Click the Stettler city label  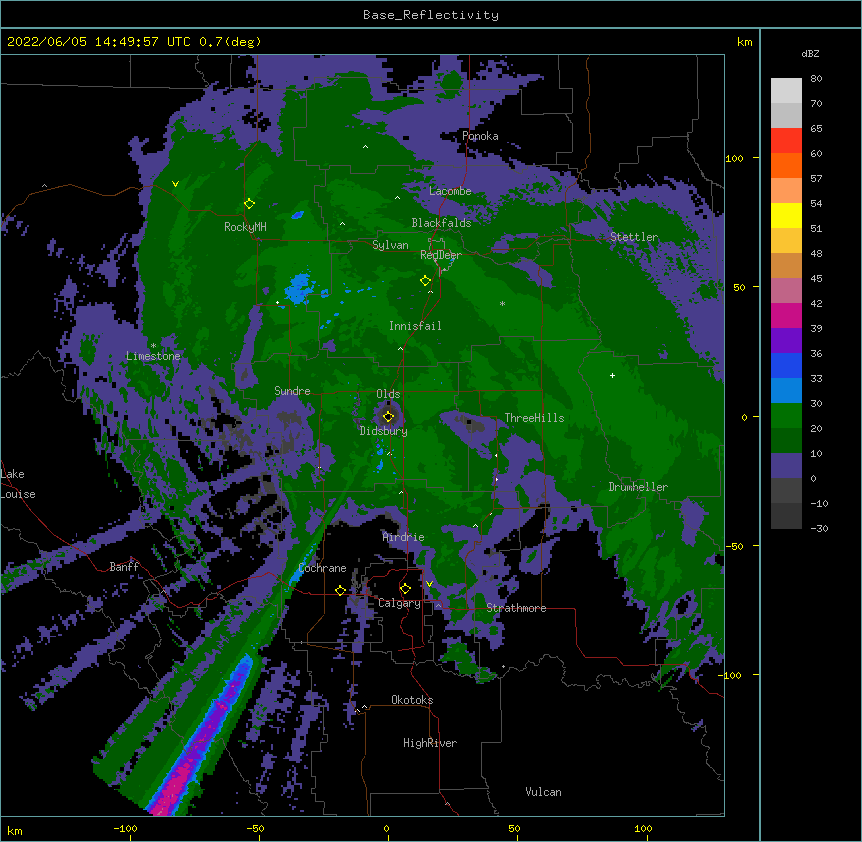point(634,237)
